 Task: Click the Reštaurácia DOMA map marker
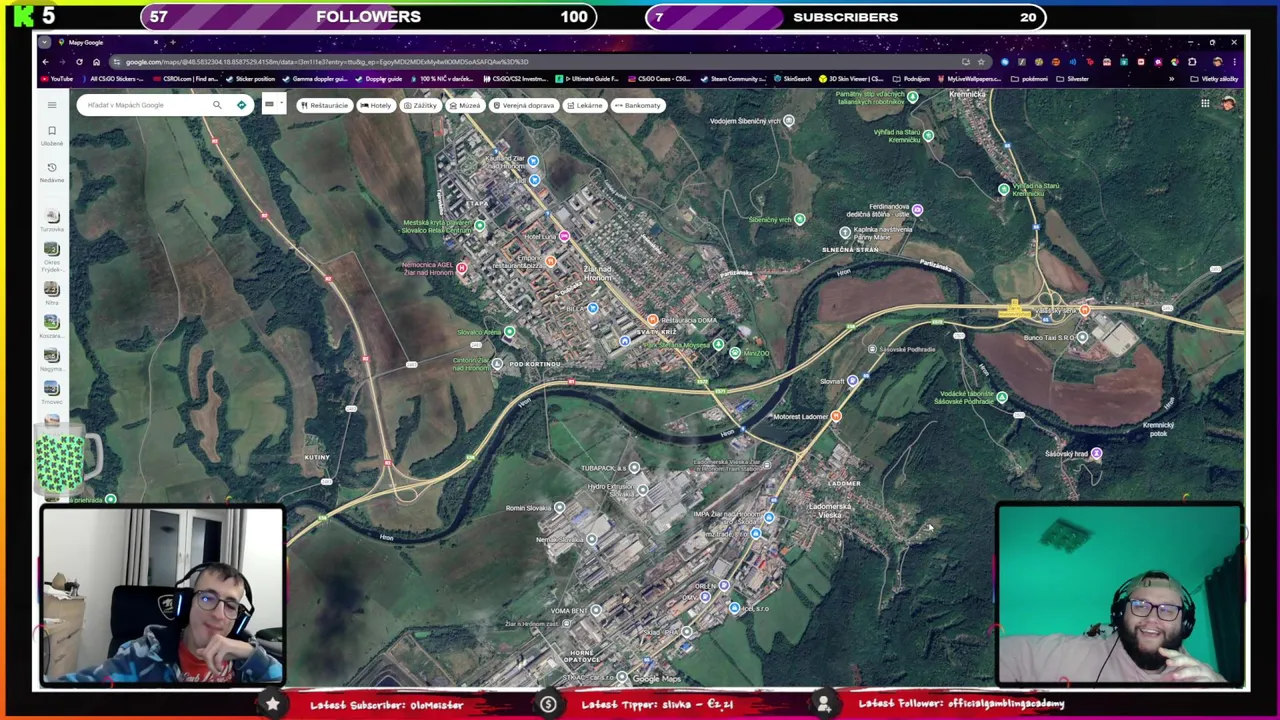(652, 320)
